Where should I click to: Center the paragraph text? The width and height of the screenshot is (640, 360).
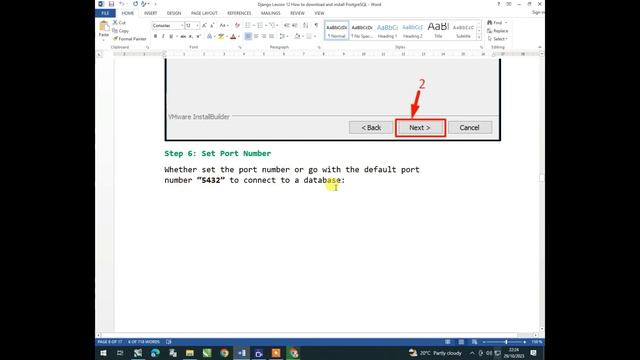click(x=256, y=36)
